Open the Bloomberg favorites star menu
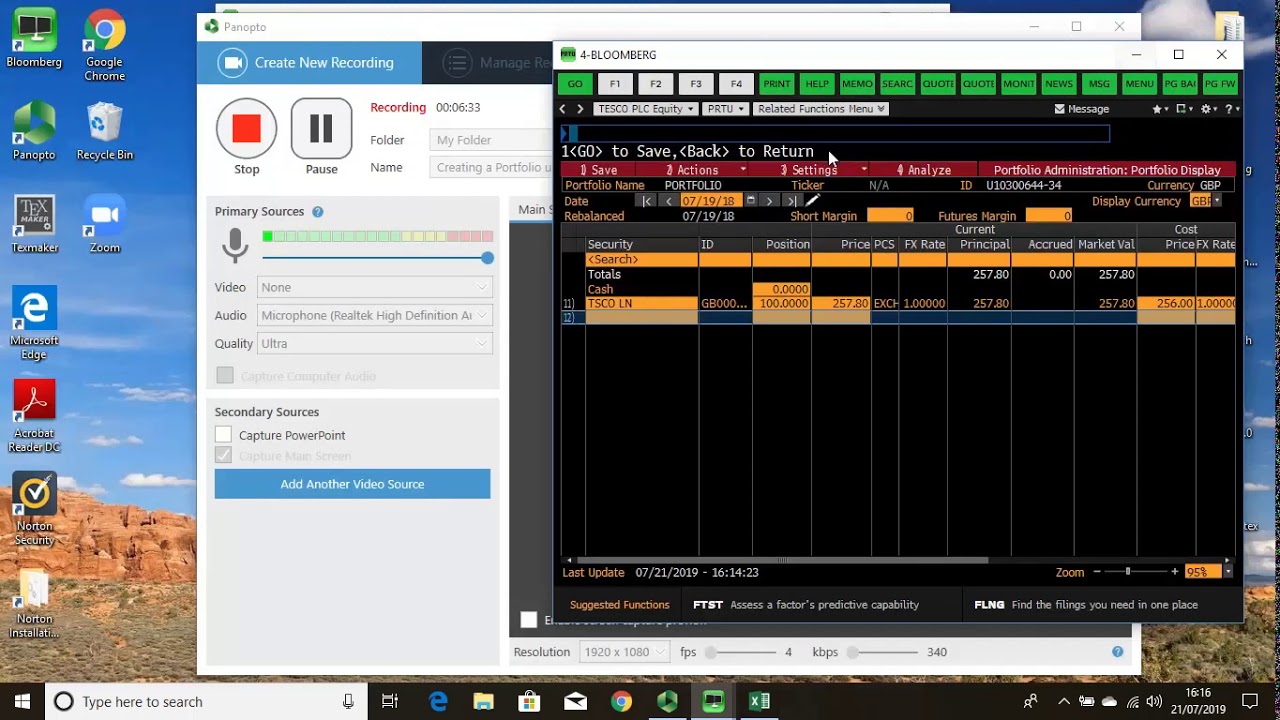The width and height of the screenshot is (1280, 720). point(1160,109)
